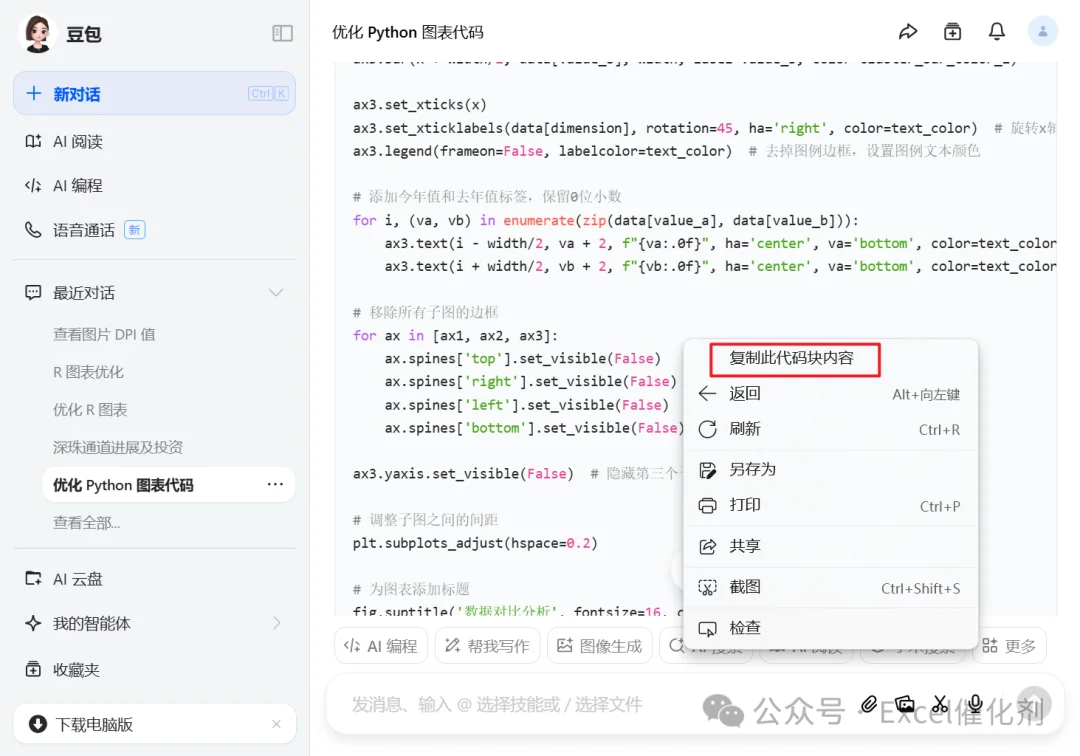The width and height of the screenshot is (1080, 756).
Task: Start a 新对话
Action: coord(154,94)
